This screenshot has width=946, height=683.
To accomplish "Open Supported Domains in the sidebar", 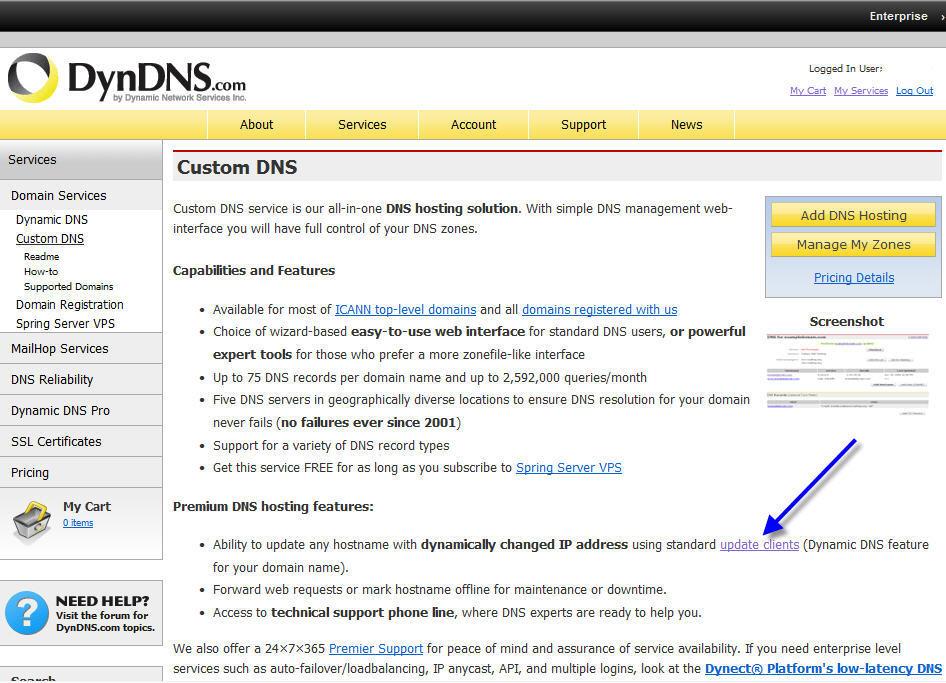I will 69,287.
